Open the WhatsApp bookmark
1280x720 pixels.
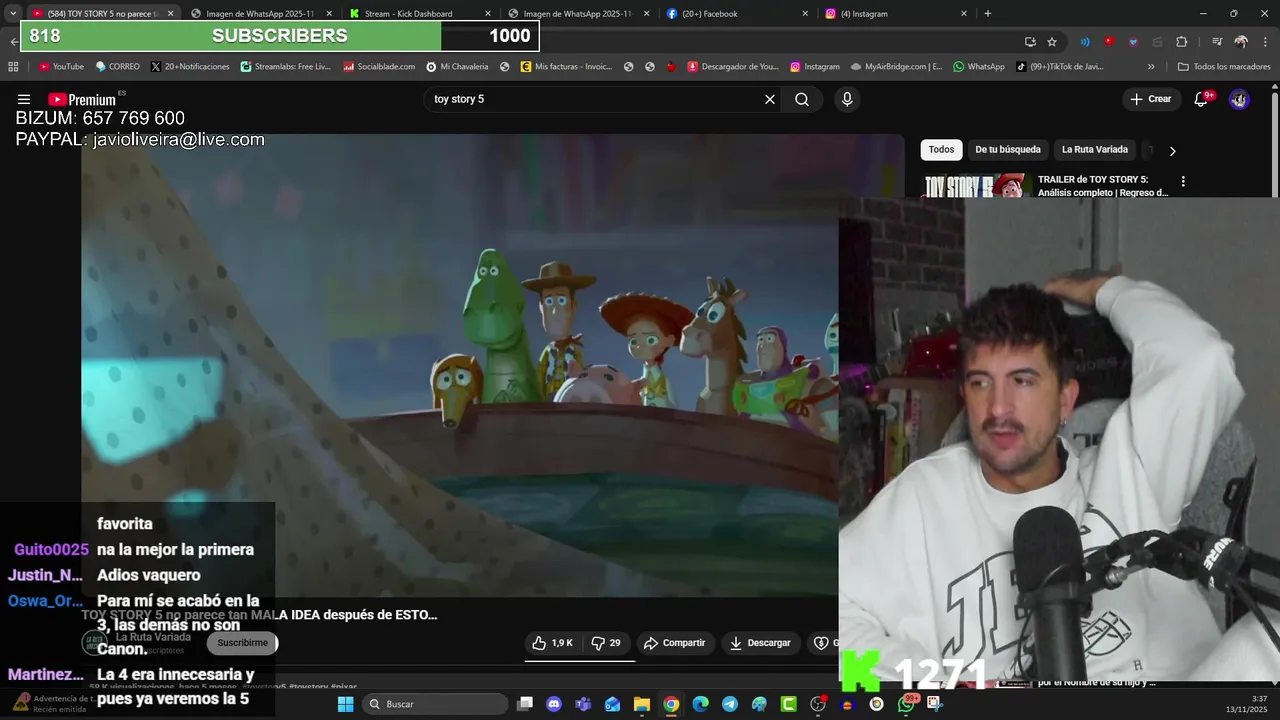pyautogui.click(x=979, y=67)
